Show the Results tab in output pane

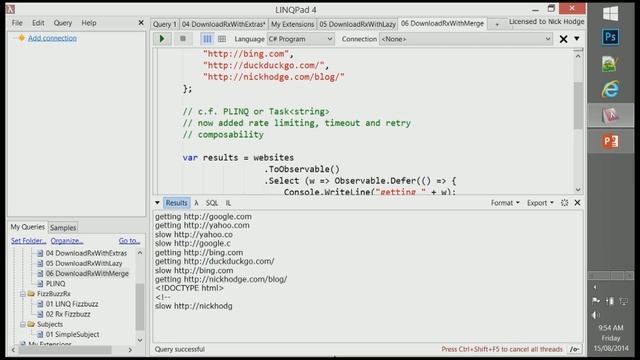[176, 203]
